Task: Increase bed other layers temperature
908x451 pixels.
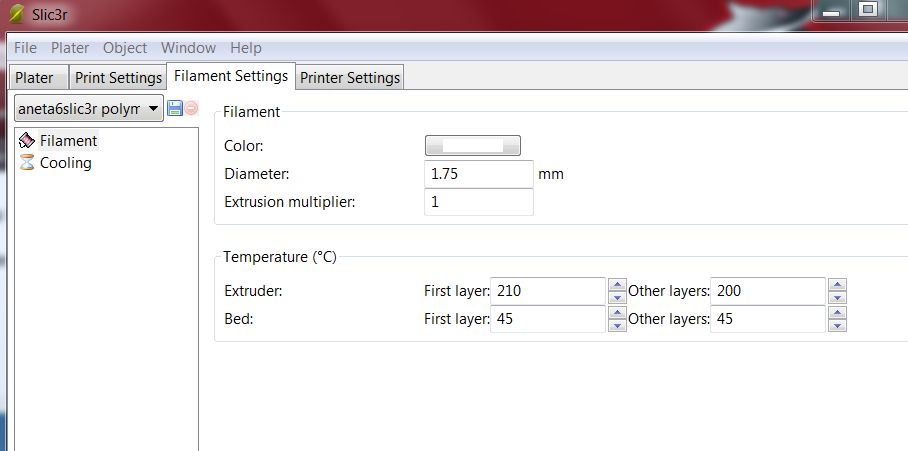Action: pyautogui.click(x=837, y=313)
